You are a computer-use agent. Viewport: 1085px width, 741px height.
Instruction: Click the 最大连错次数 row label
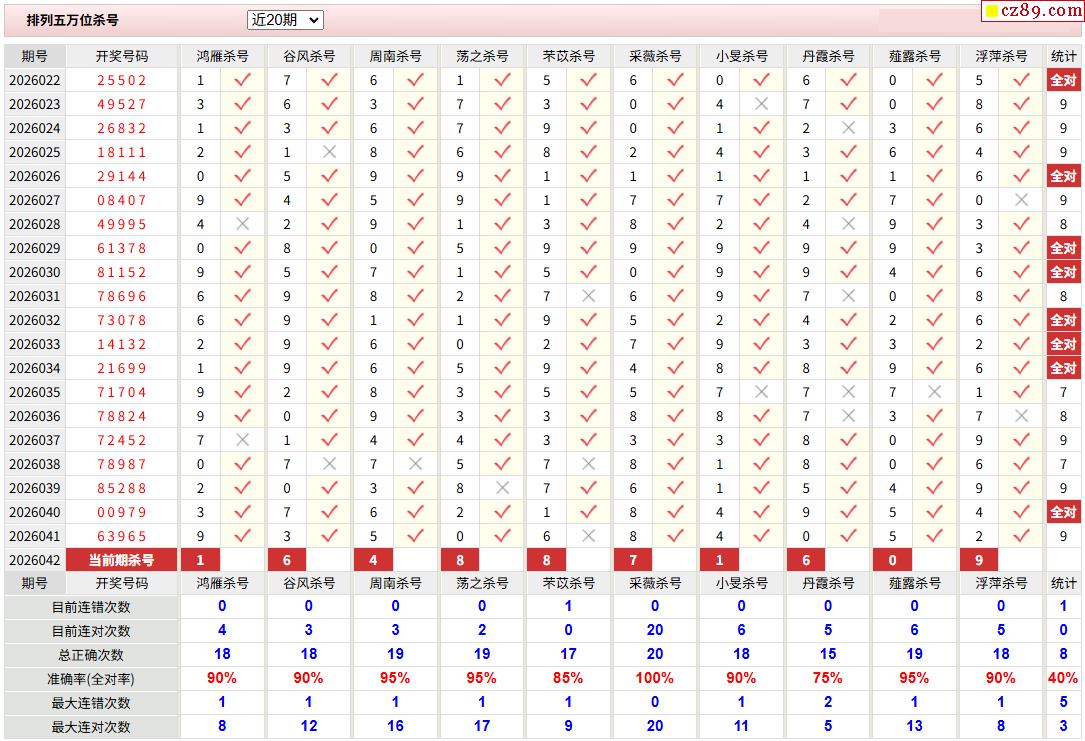(91, 703)
